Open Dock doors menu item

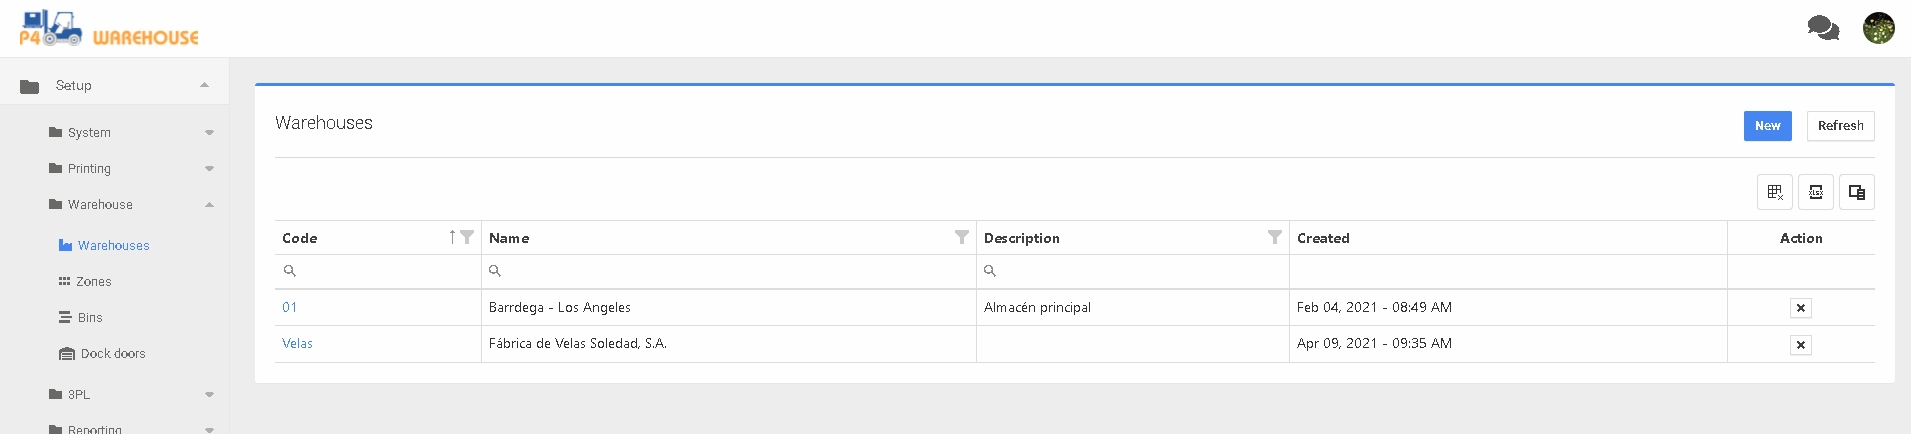click(112, 353)
